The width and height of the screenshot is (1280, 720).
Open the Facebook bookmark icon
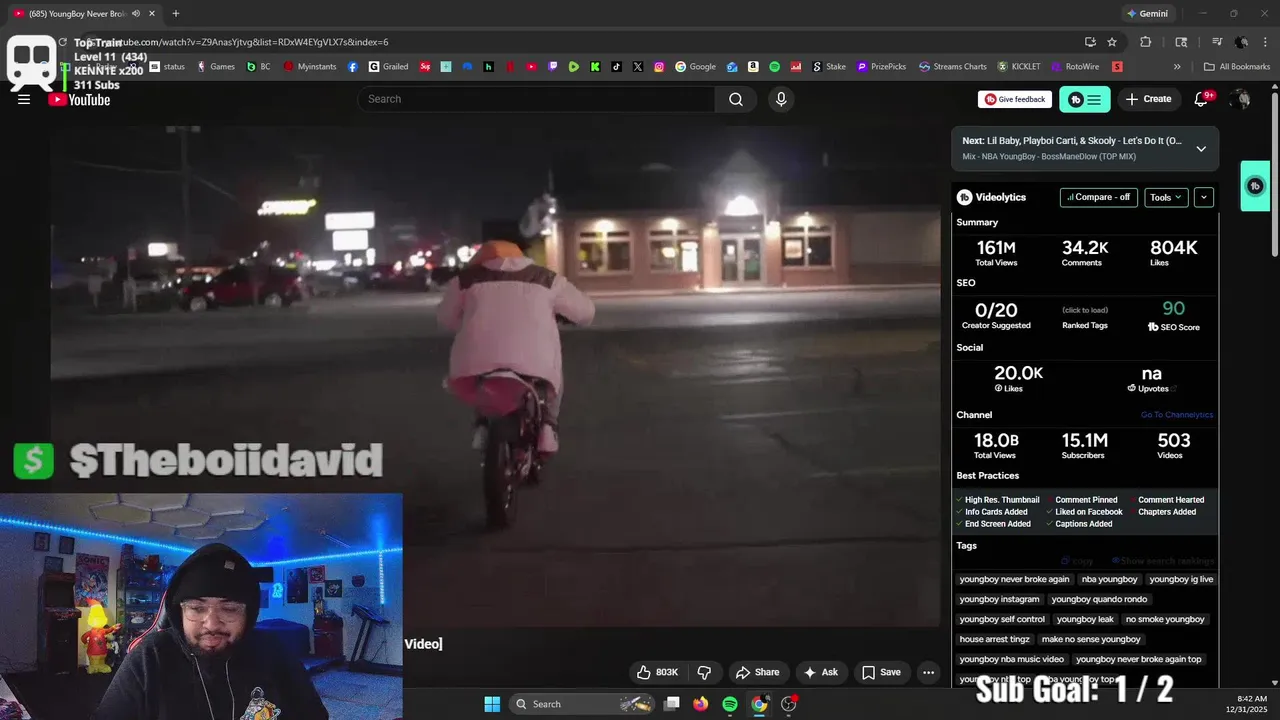tap(353, 67)
